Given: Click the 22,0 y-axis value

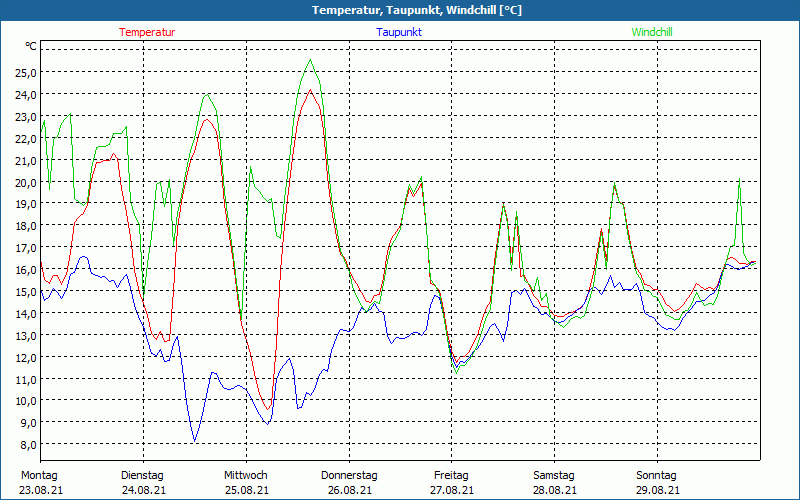Looking at the screenshot, I should 26,138.
